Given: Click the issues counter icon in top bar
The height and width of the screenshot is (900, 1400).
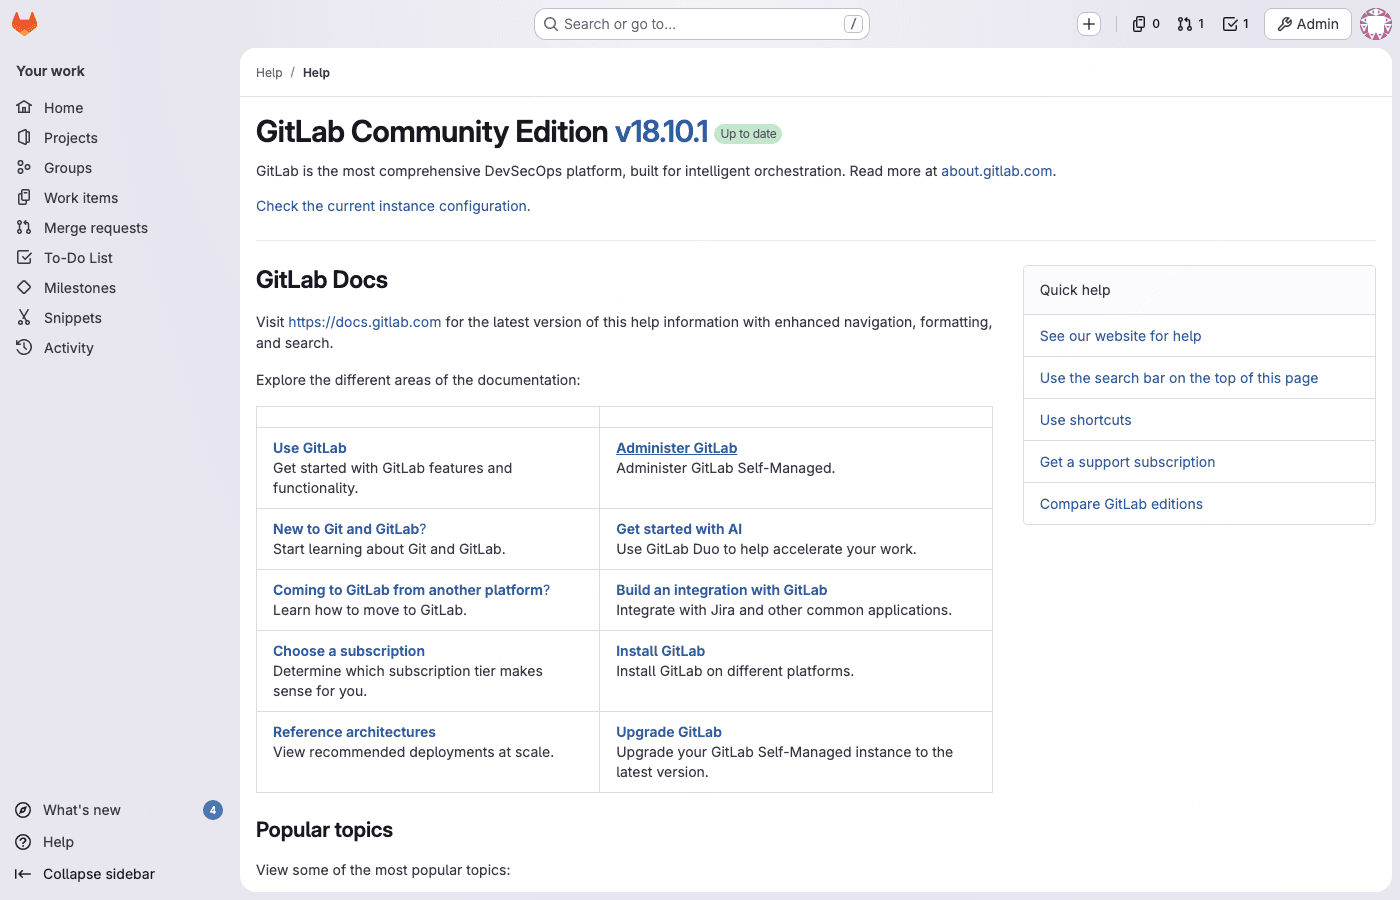Looking at the screenshot, I should 1144,23.
